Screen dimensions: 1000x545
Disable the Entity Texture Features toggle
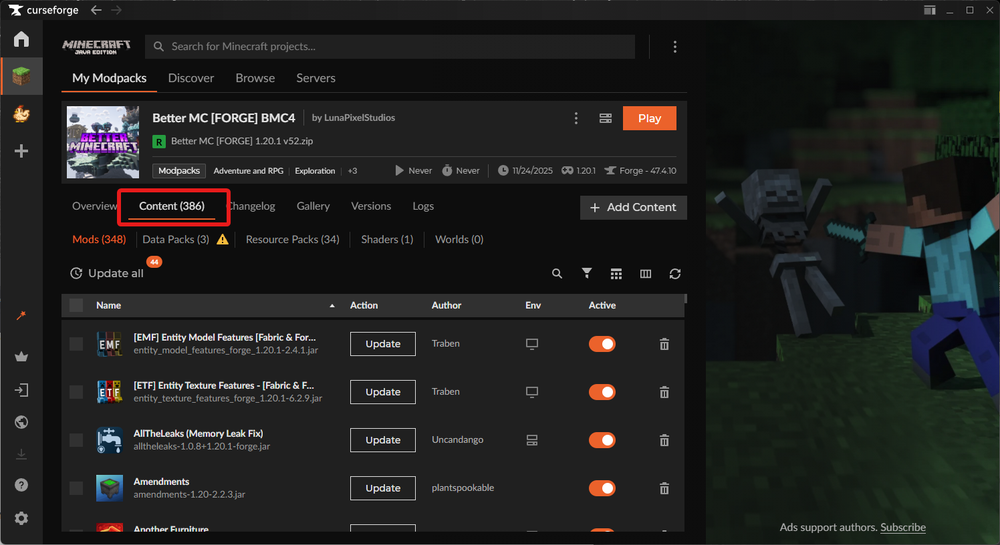602,392
